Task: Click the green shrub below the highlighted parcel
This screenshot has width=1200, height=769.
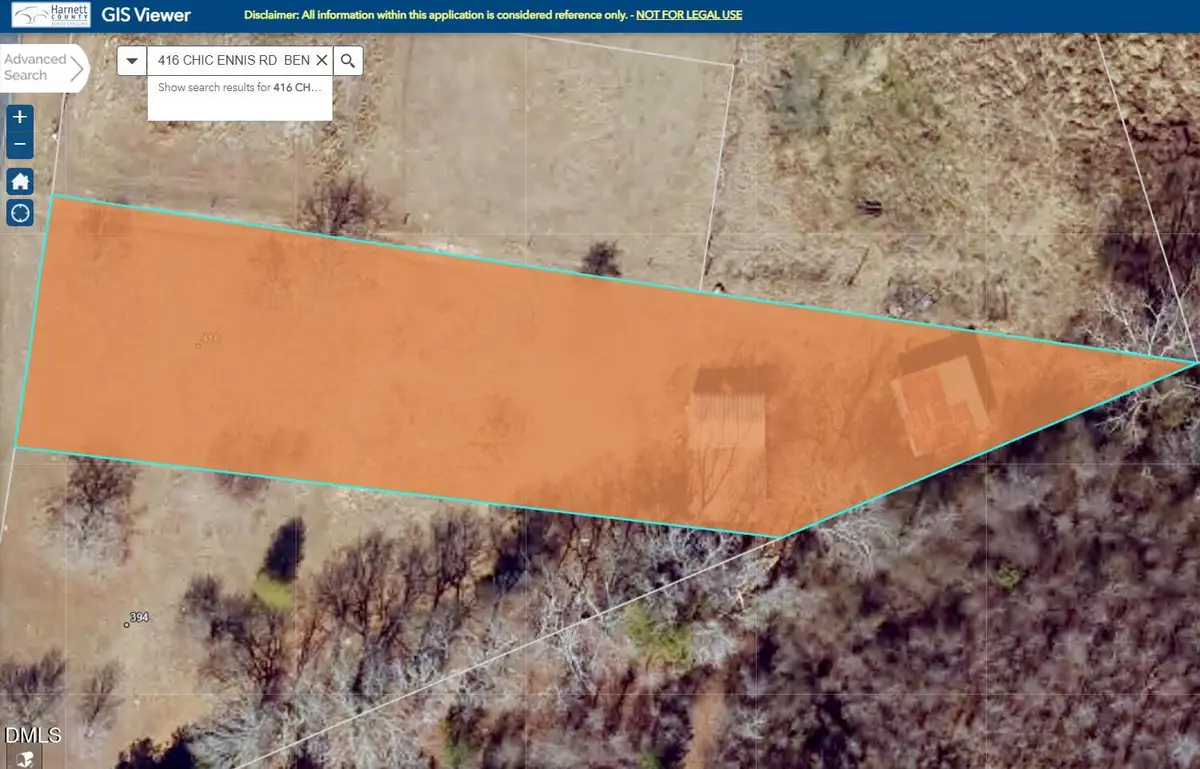Action: (272, 590)
